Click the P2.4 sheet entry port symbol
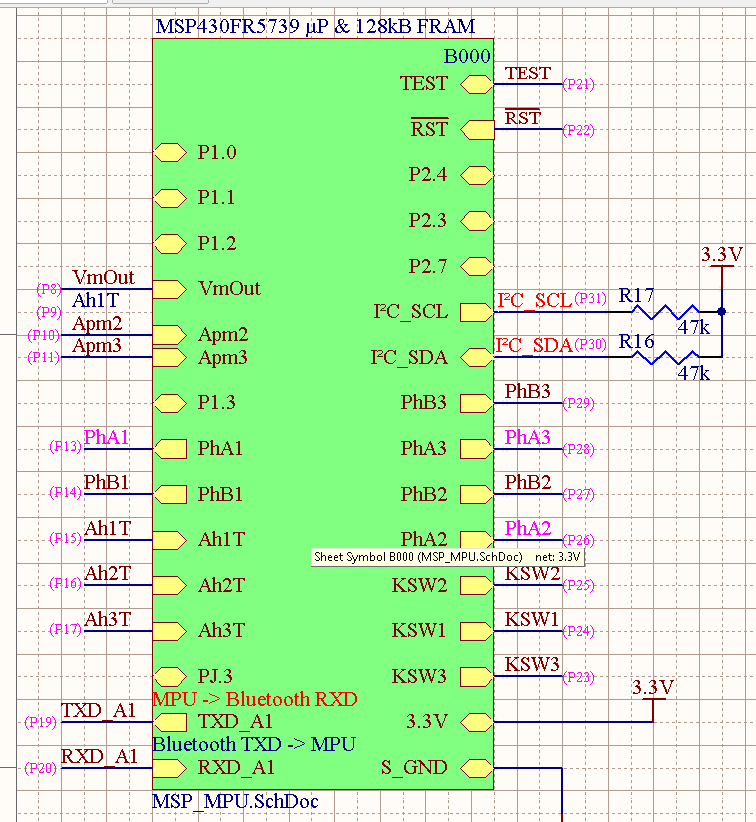 pyautogui.click(x=477, y=175)
